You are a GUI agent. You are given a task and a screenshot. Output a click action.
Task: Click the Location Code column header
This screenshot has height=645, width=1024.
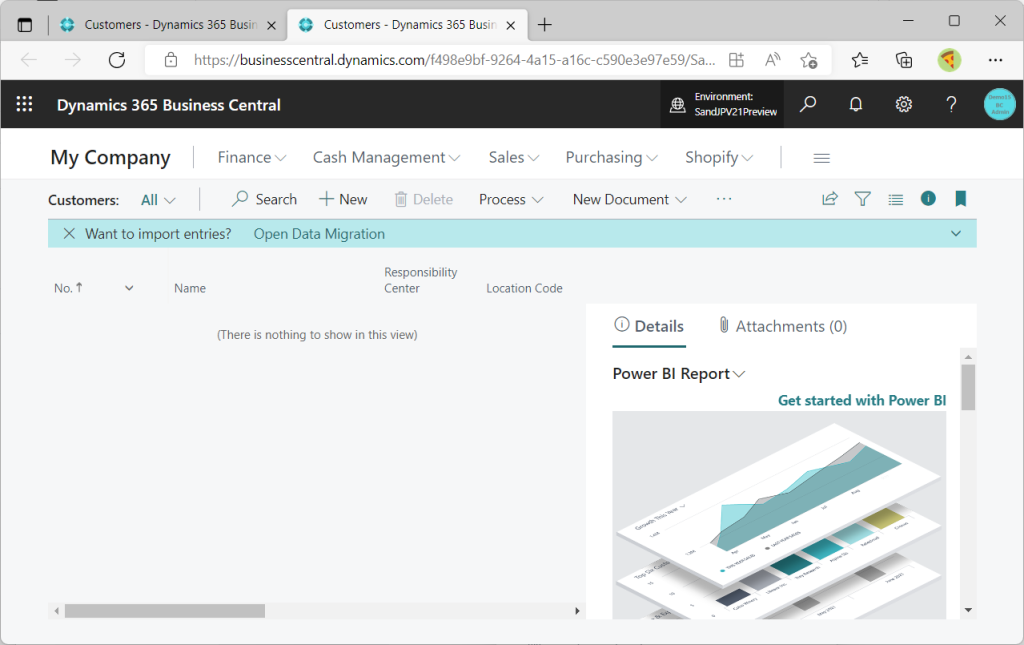pos(524,288)
